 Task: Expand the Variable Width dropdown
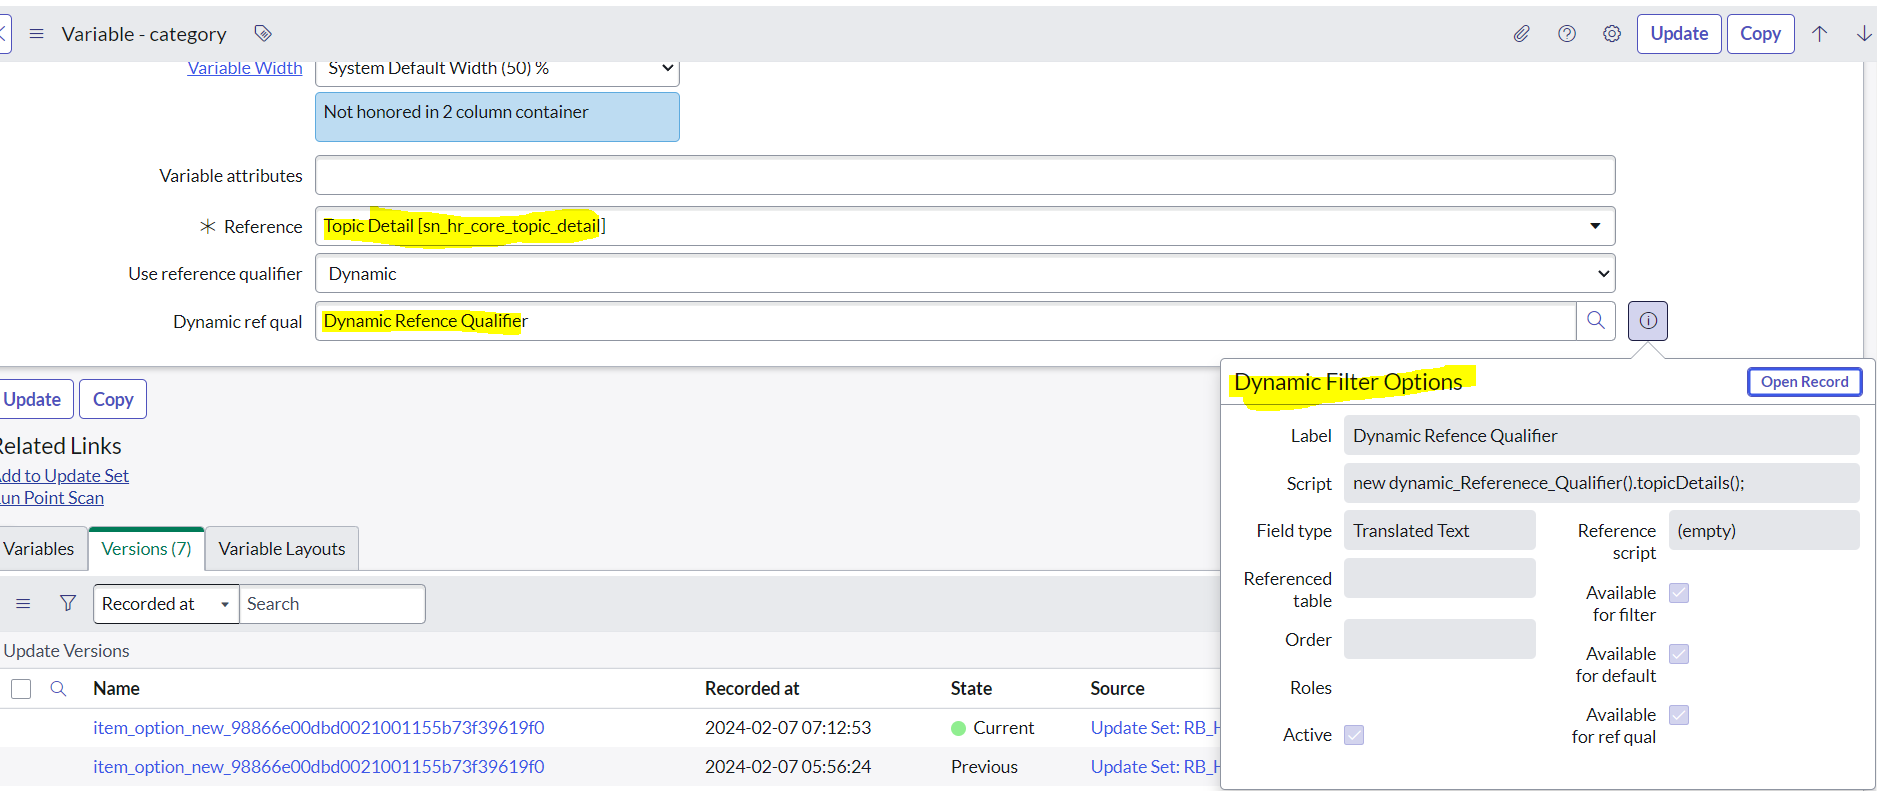[497, 69]
